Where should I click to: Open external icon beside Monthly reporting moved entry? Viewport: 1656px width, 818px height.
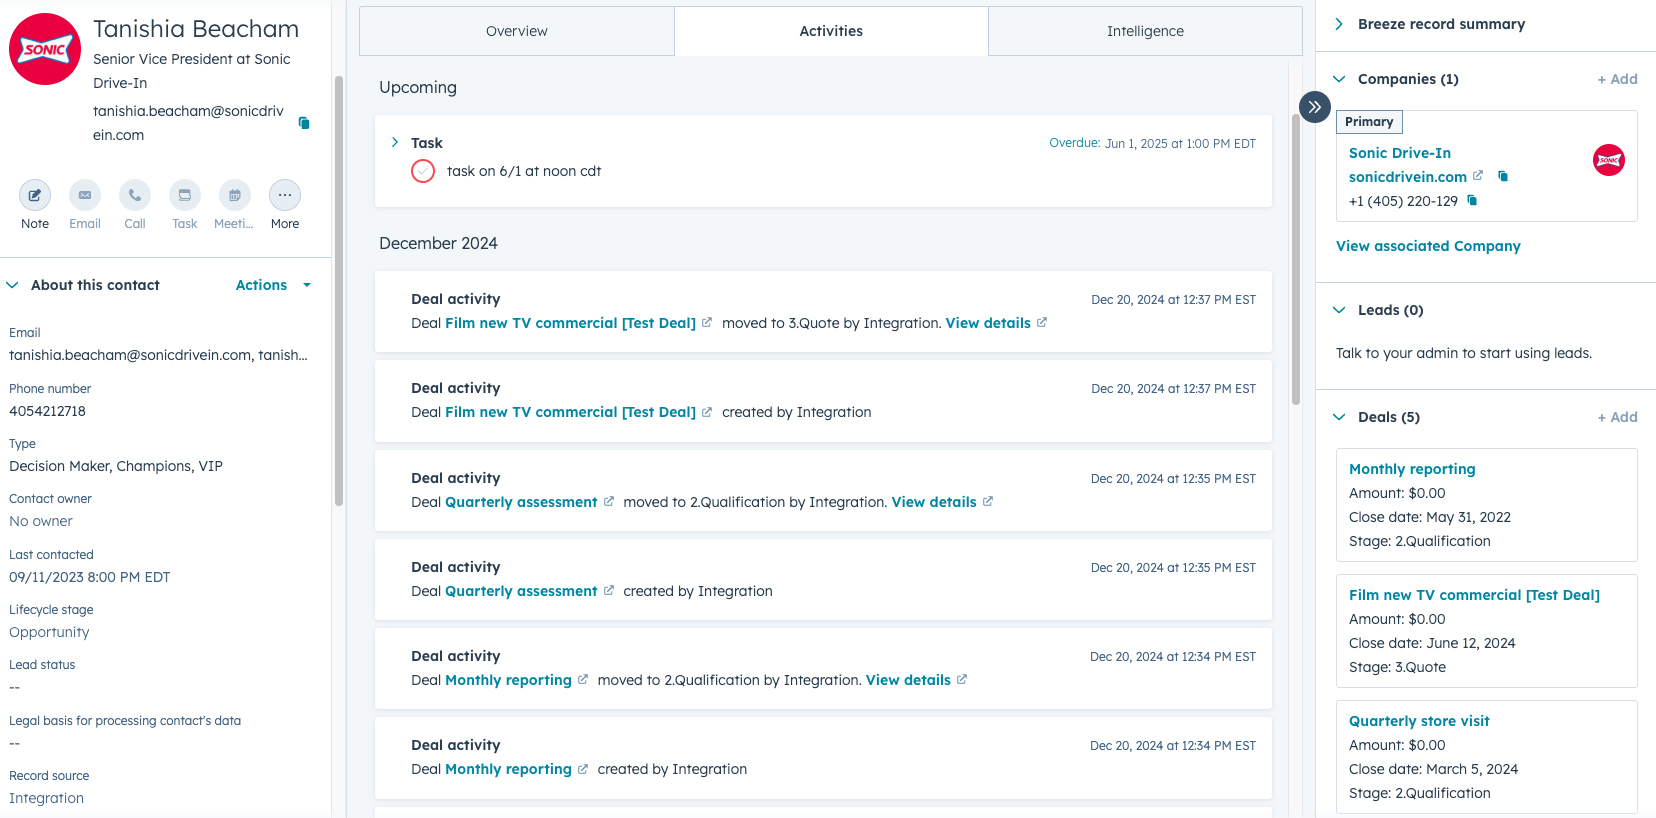coord(583,680)
